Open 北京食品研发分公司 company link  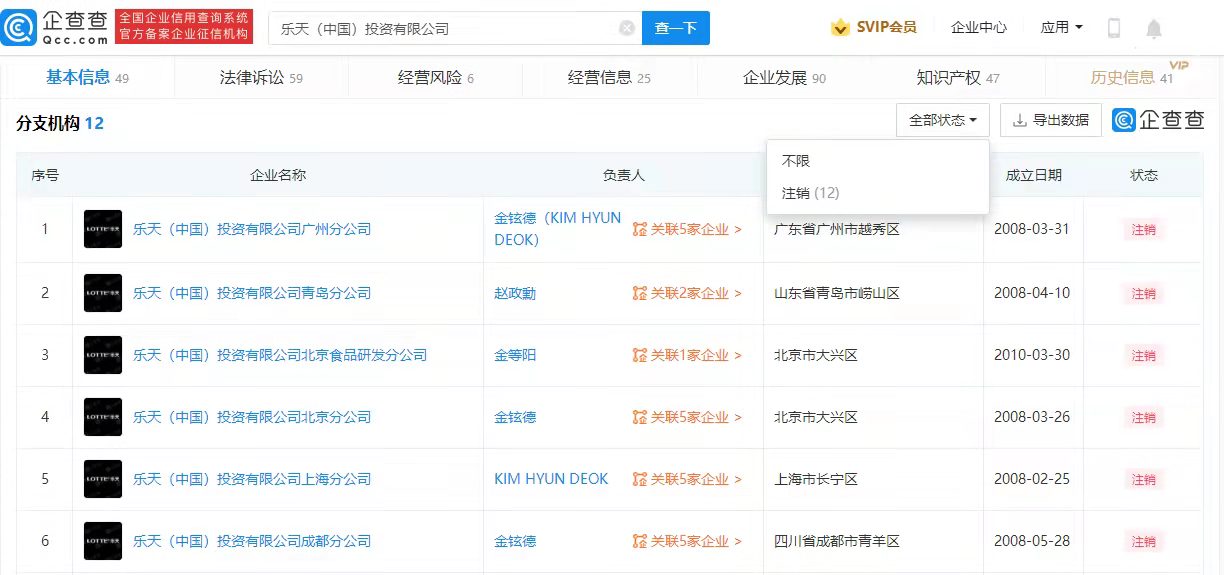coord(280,355)
